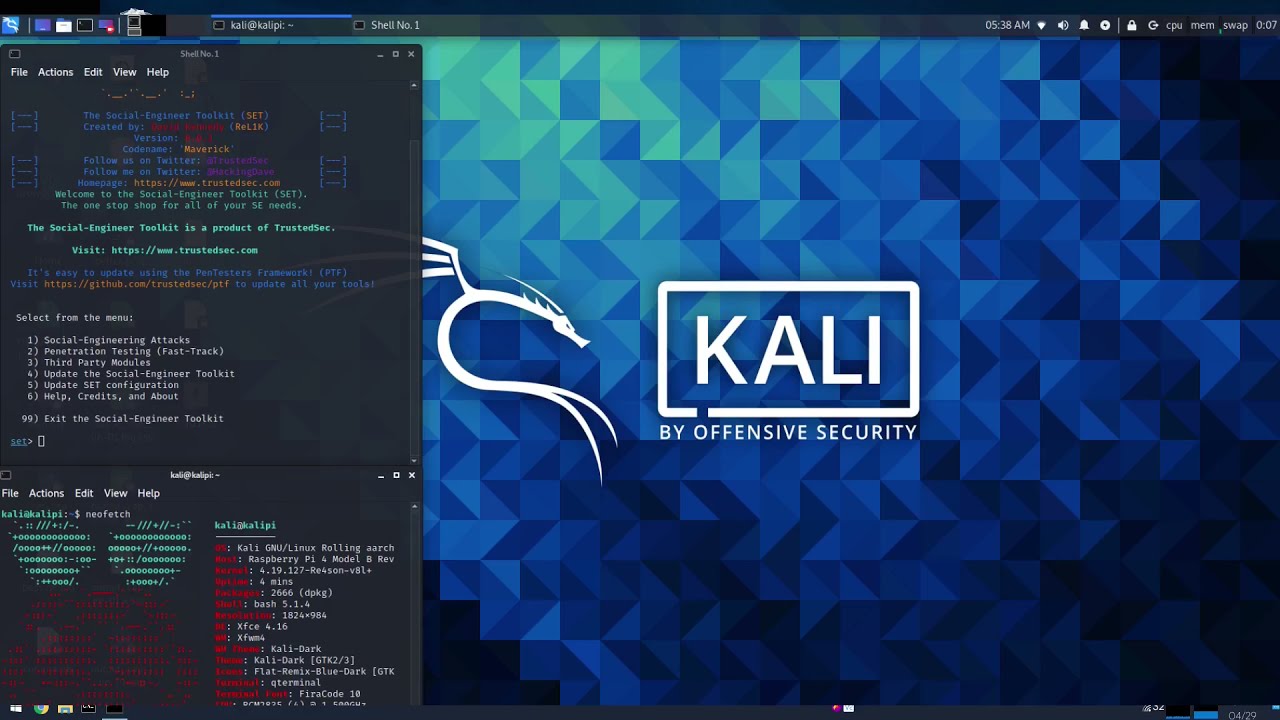Open Help menu in kali@kalipi window
Viewport: 1280px width, 720px height.
pyautogui.click(x=149, y=493)
